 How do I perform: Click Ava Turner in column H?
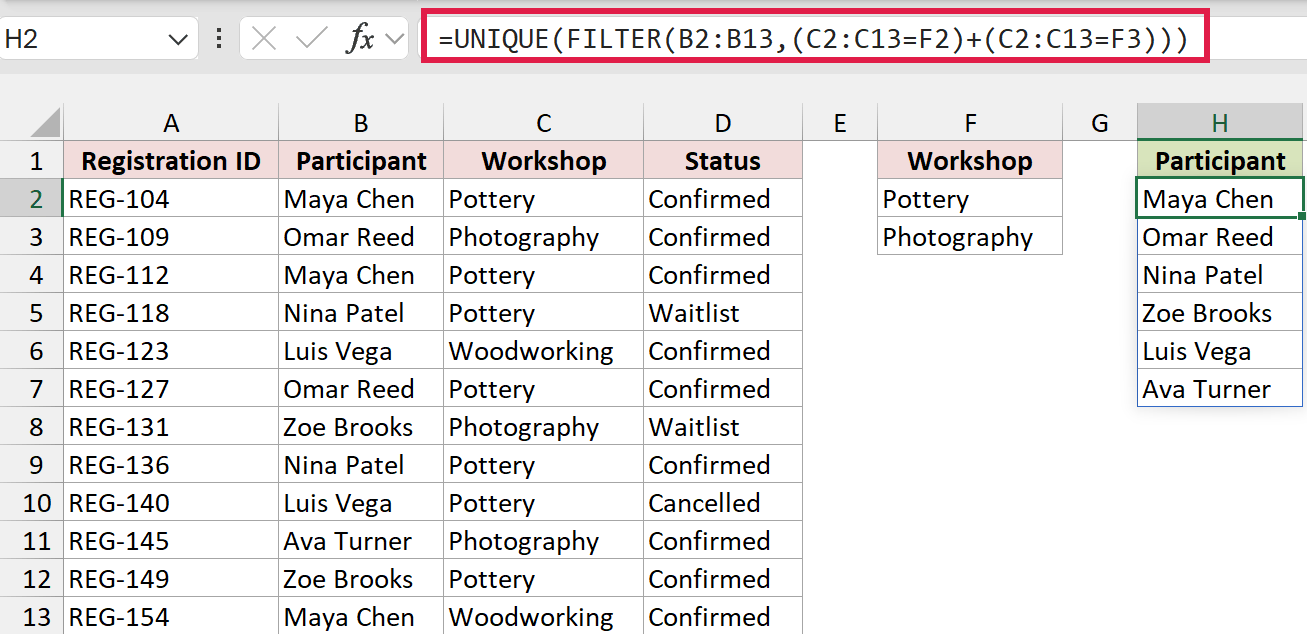tap(1220, 389)
